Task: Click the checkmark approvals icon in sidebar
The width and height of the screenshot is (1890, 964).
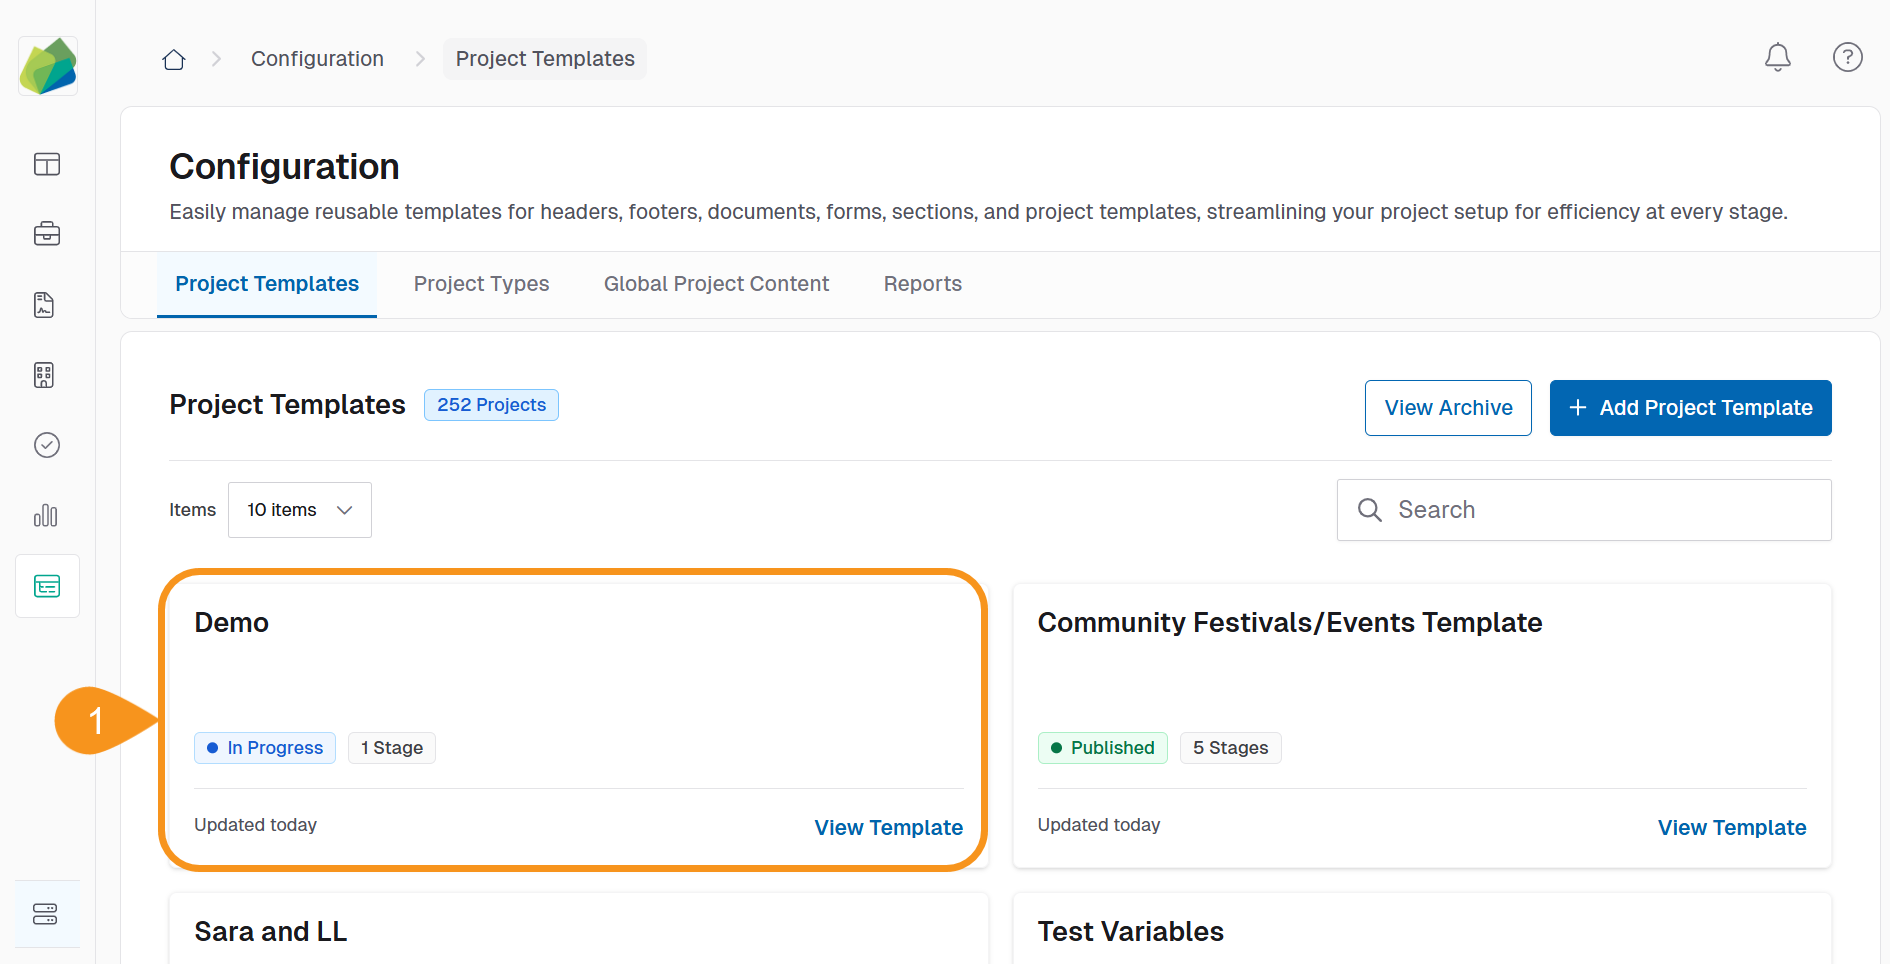Action: click(x=47, y=445)
